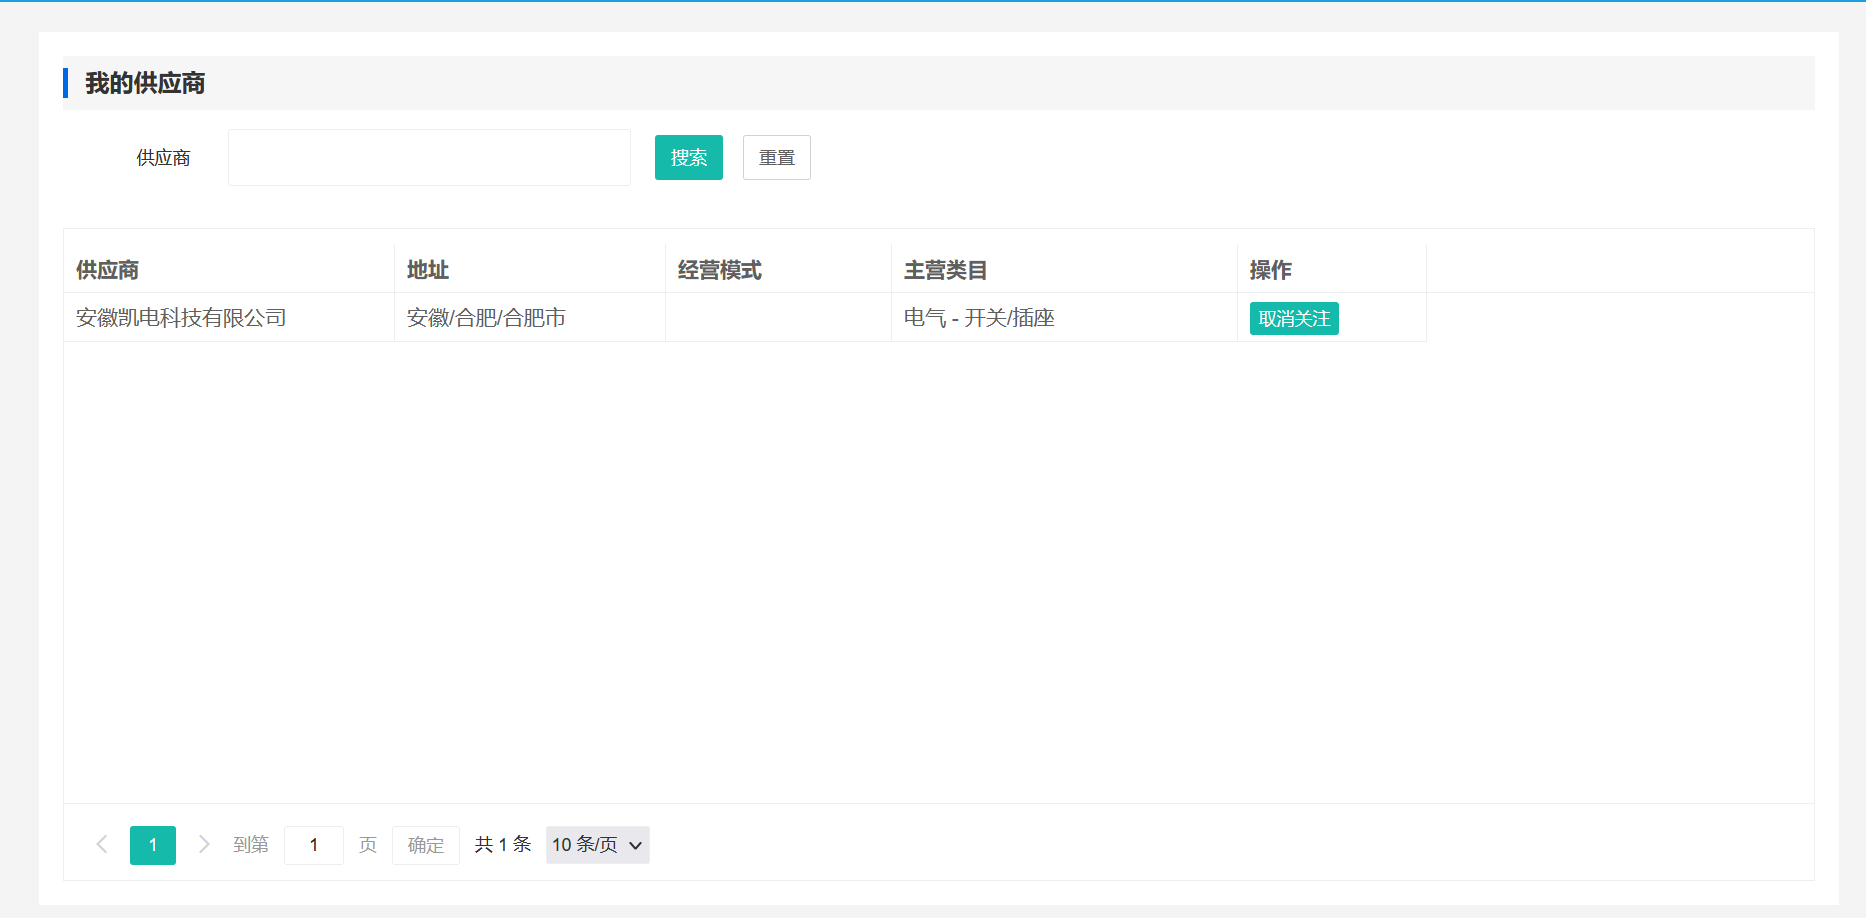Screen dimensions: 1866x918
Task: Open the 10 条/页 page size dropdown
Action: point(597,845)
